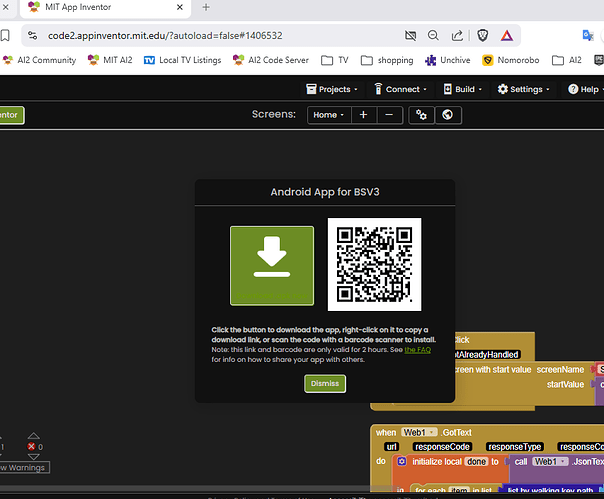
Task: Open AI2 Code Server bookmark
Action: pyautogui.click(x=271, y=60)
